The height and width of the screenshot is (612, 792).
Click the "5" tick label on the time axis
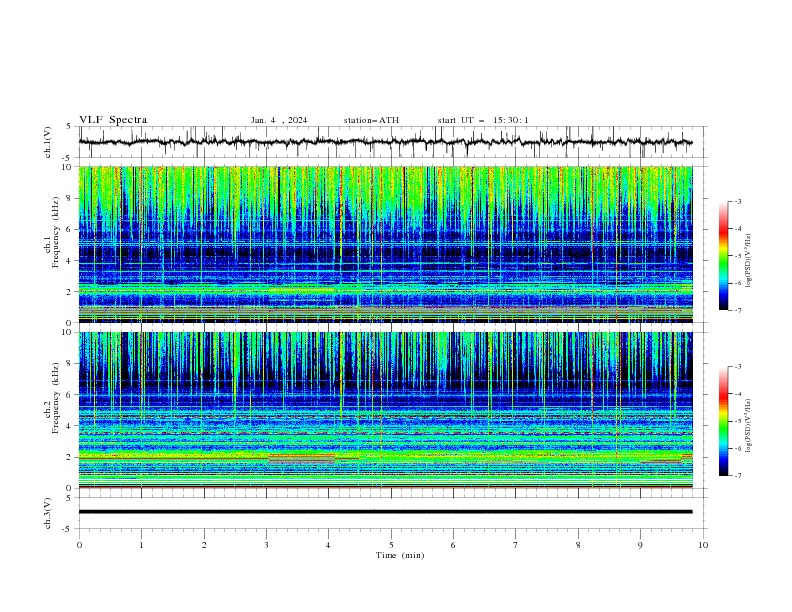tap(391, 545)
